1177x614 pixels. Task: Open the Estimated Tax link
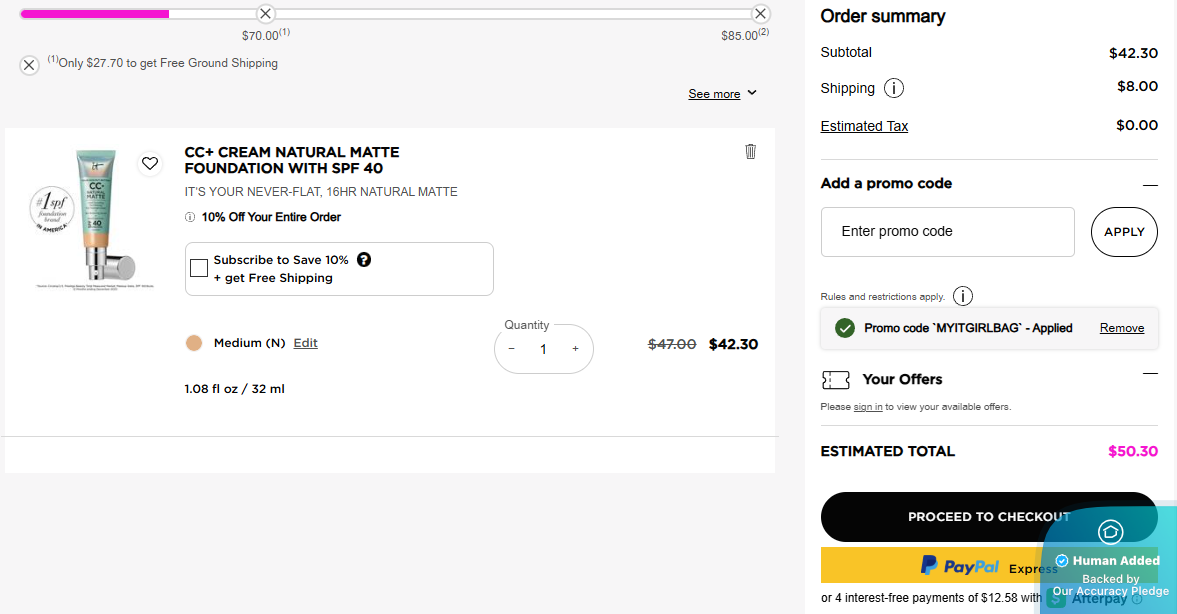[x=864, y=126]
